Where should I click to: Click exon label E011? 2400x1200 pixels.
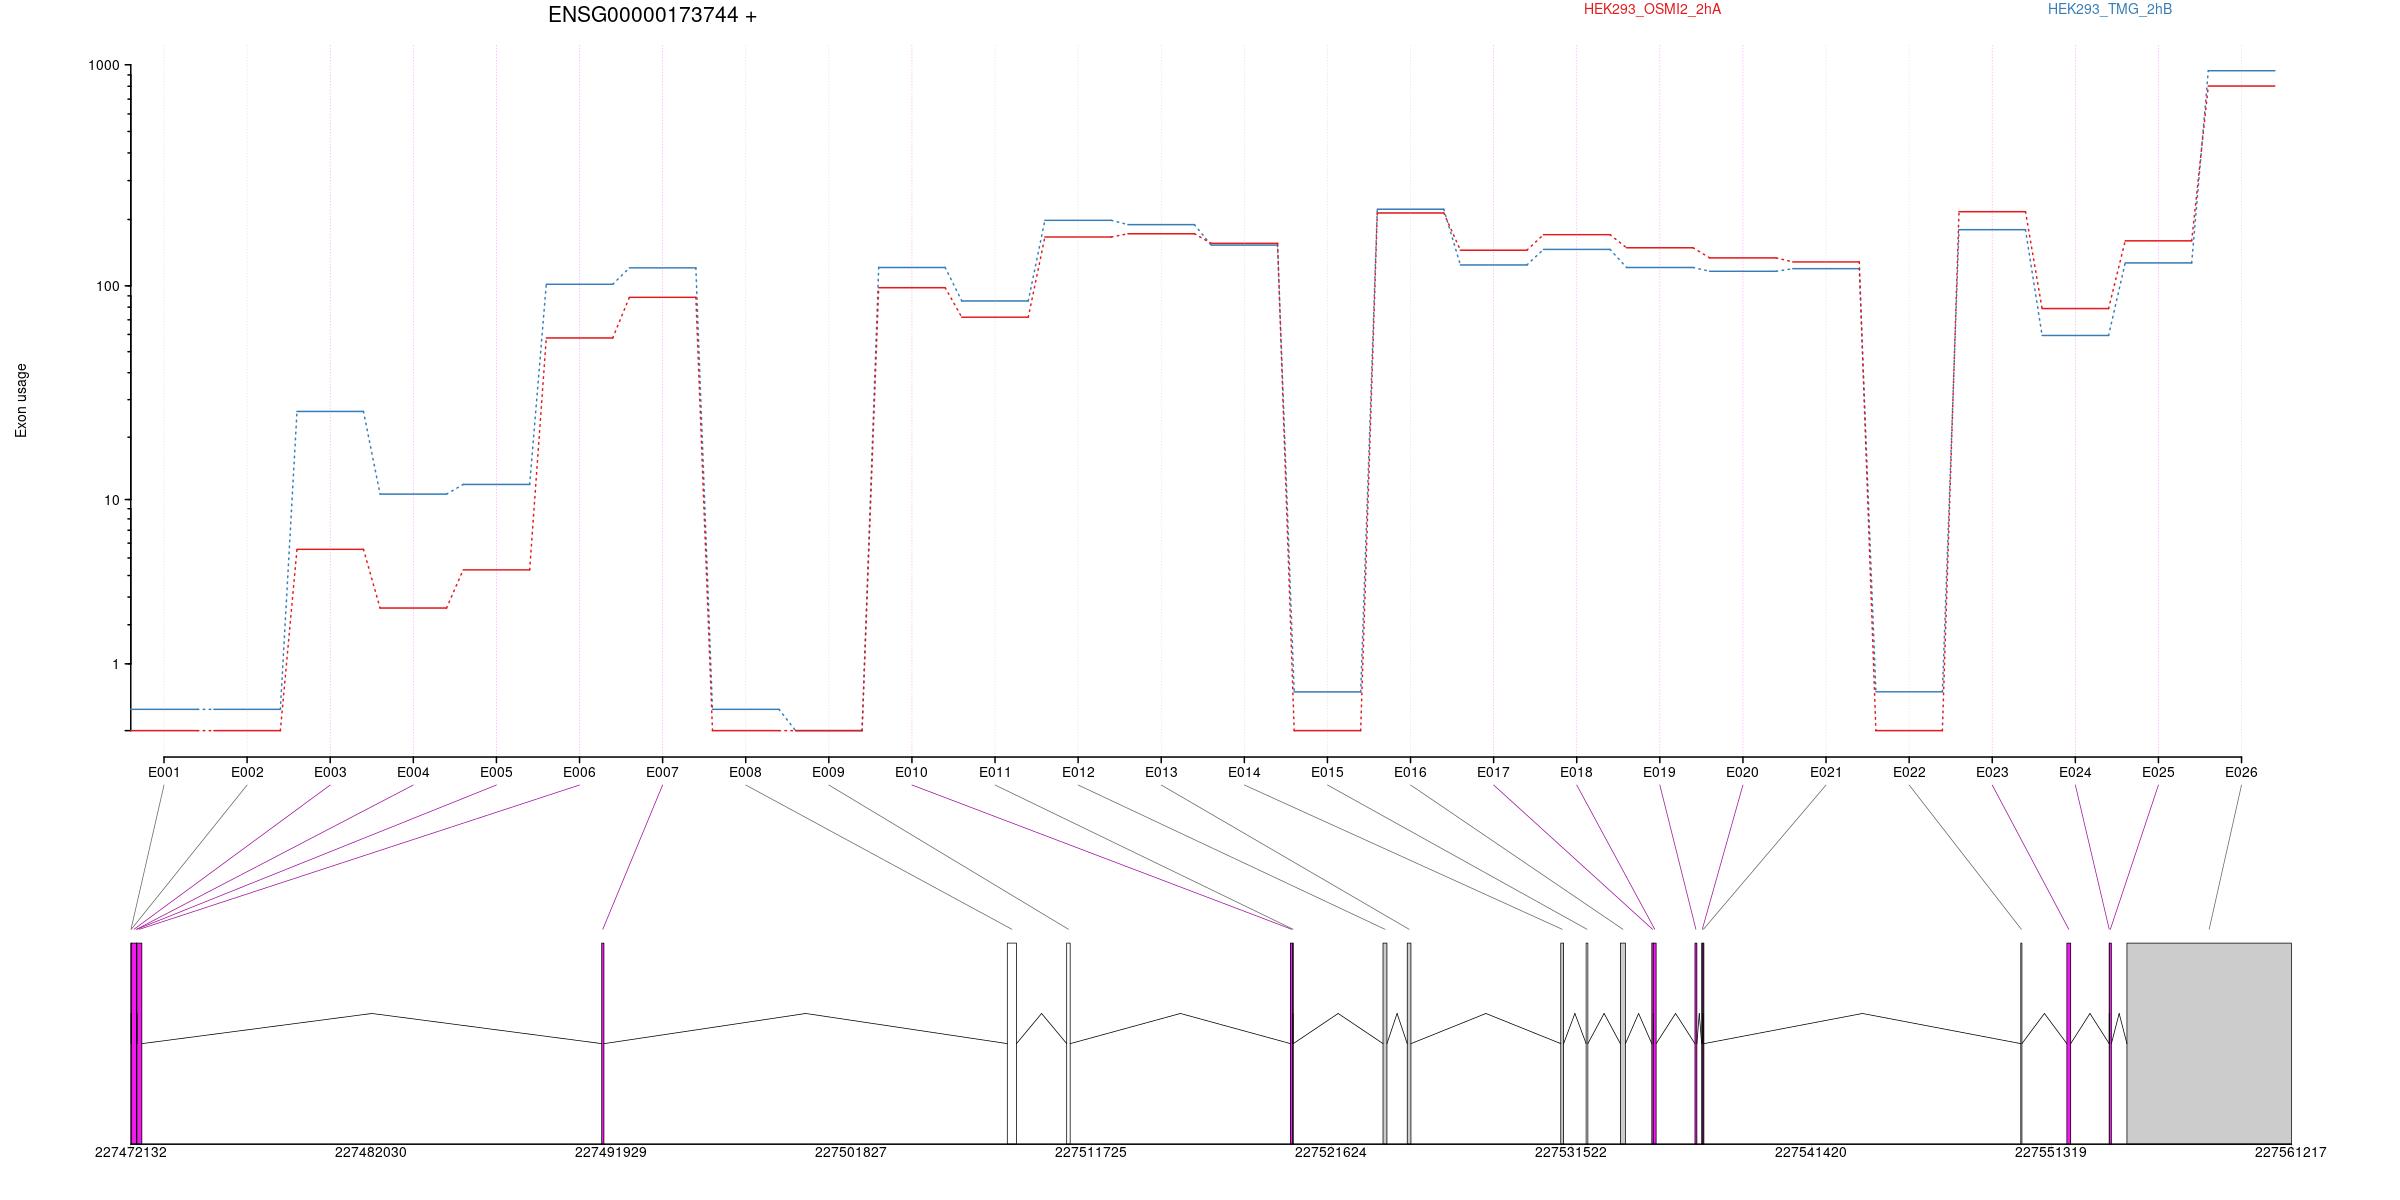[x=995, y=772]
